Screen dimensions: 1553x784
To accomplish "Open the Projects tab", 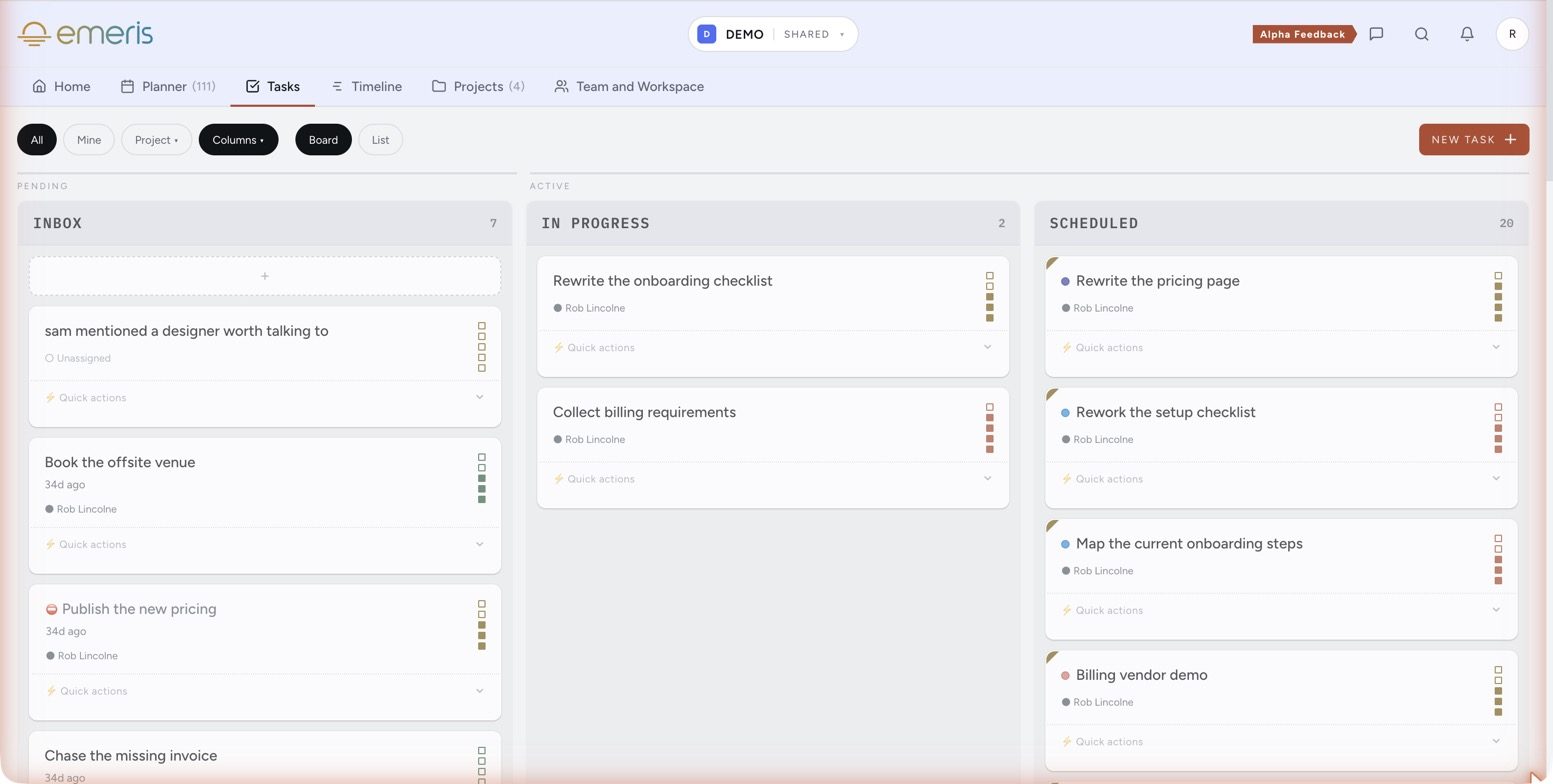I will point(478,87).
